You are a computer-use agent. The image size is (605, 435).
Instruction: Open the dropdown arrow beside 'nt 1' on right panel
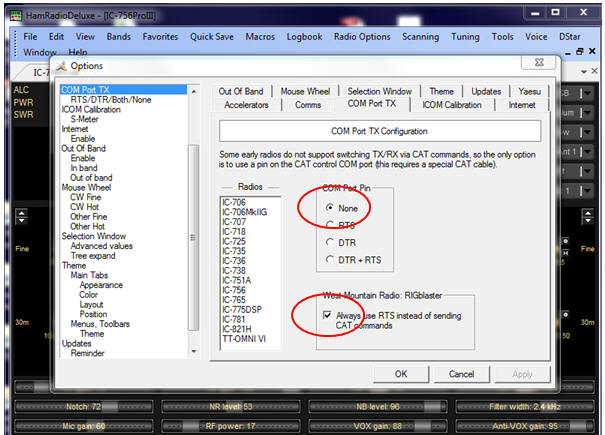[x=586, y=152]
